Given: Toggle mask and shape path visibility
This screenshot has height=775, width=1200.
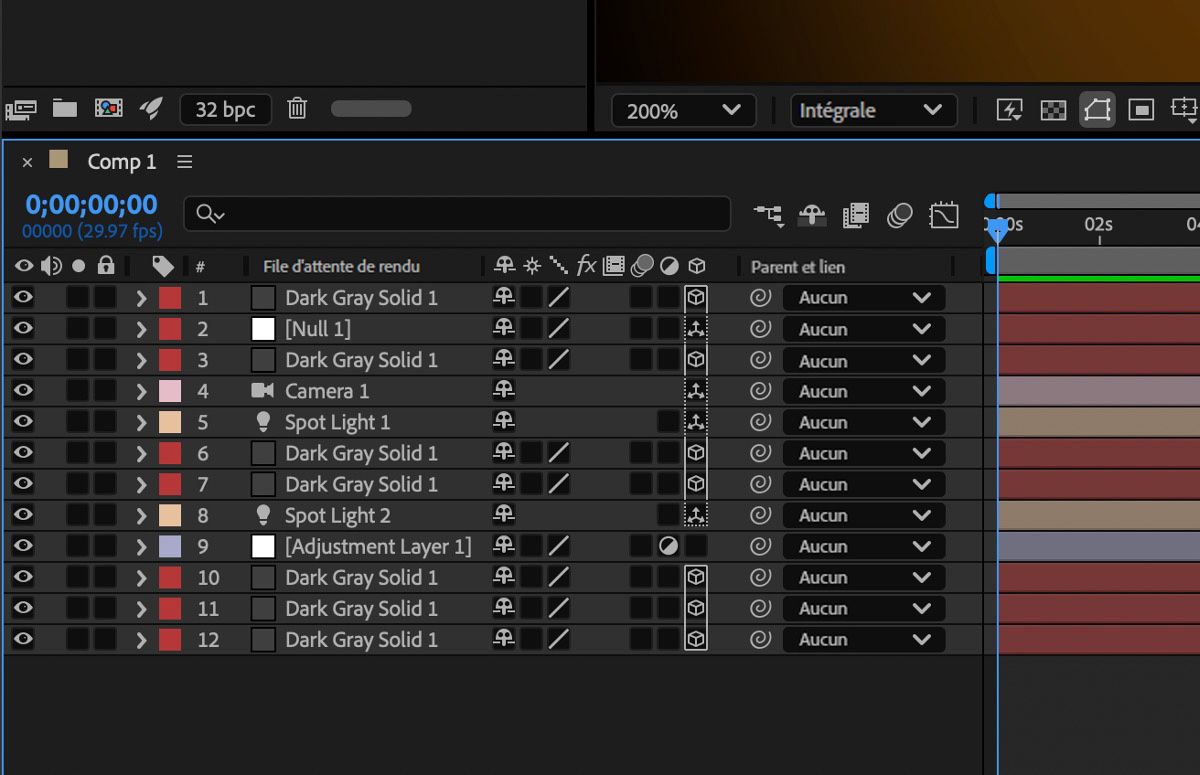Looking at the screenshot, I should click(1097, 110).
